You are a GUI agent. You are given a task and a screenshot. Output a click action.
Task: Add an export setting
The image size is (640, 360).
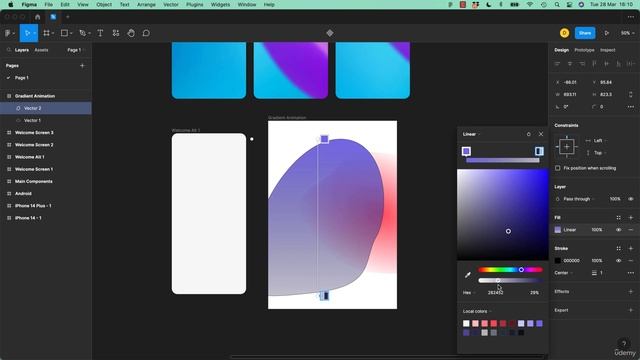tap(631, 310)
